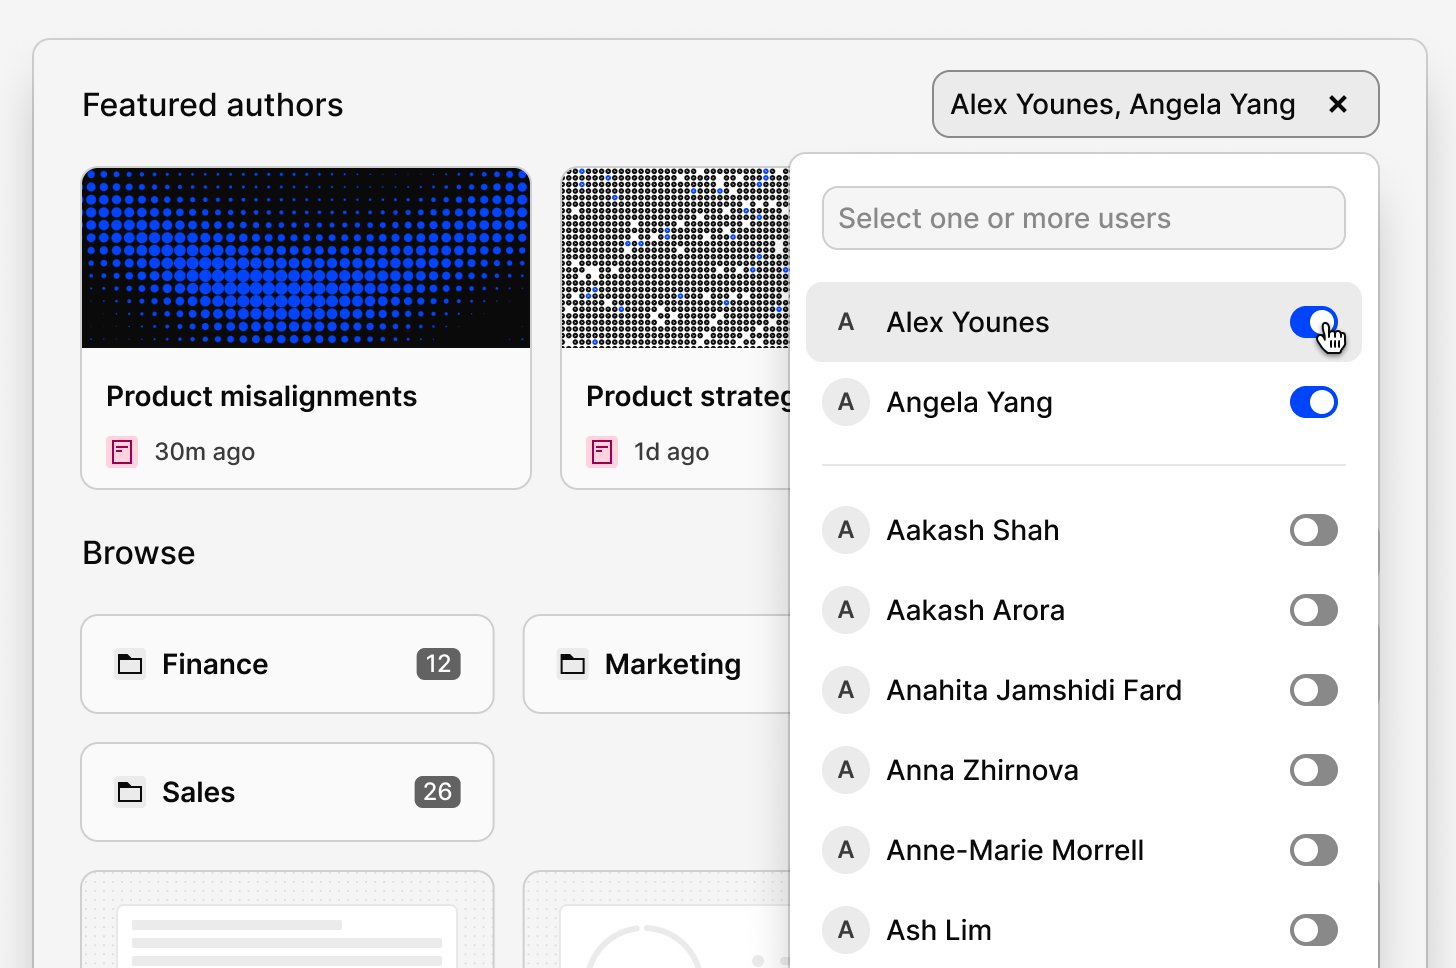Viewport: 1456px width, 968px height.
Task: Click the '30m ago' timestamp
Action: point(204,452)
